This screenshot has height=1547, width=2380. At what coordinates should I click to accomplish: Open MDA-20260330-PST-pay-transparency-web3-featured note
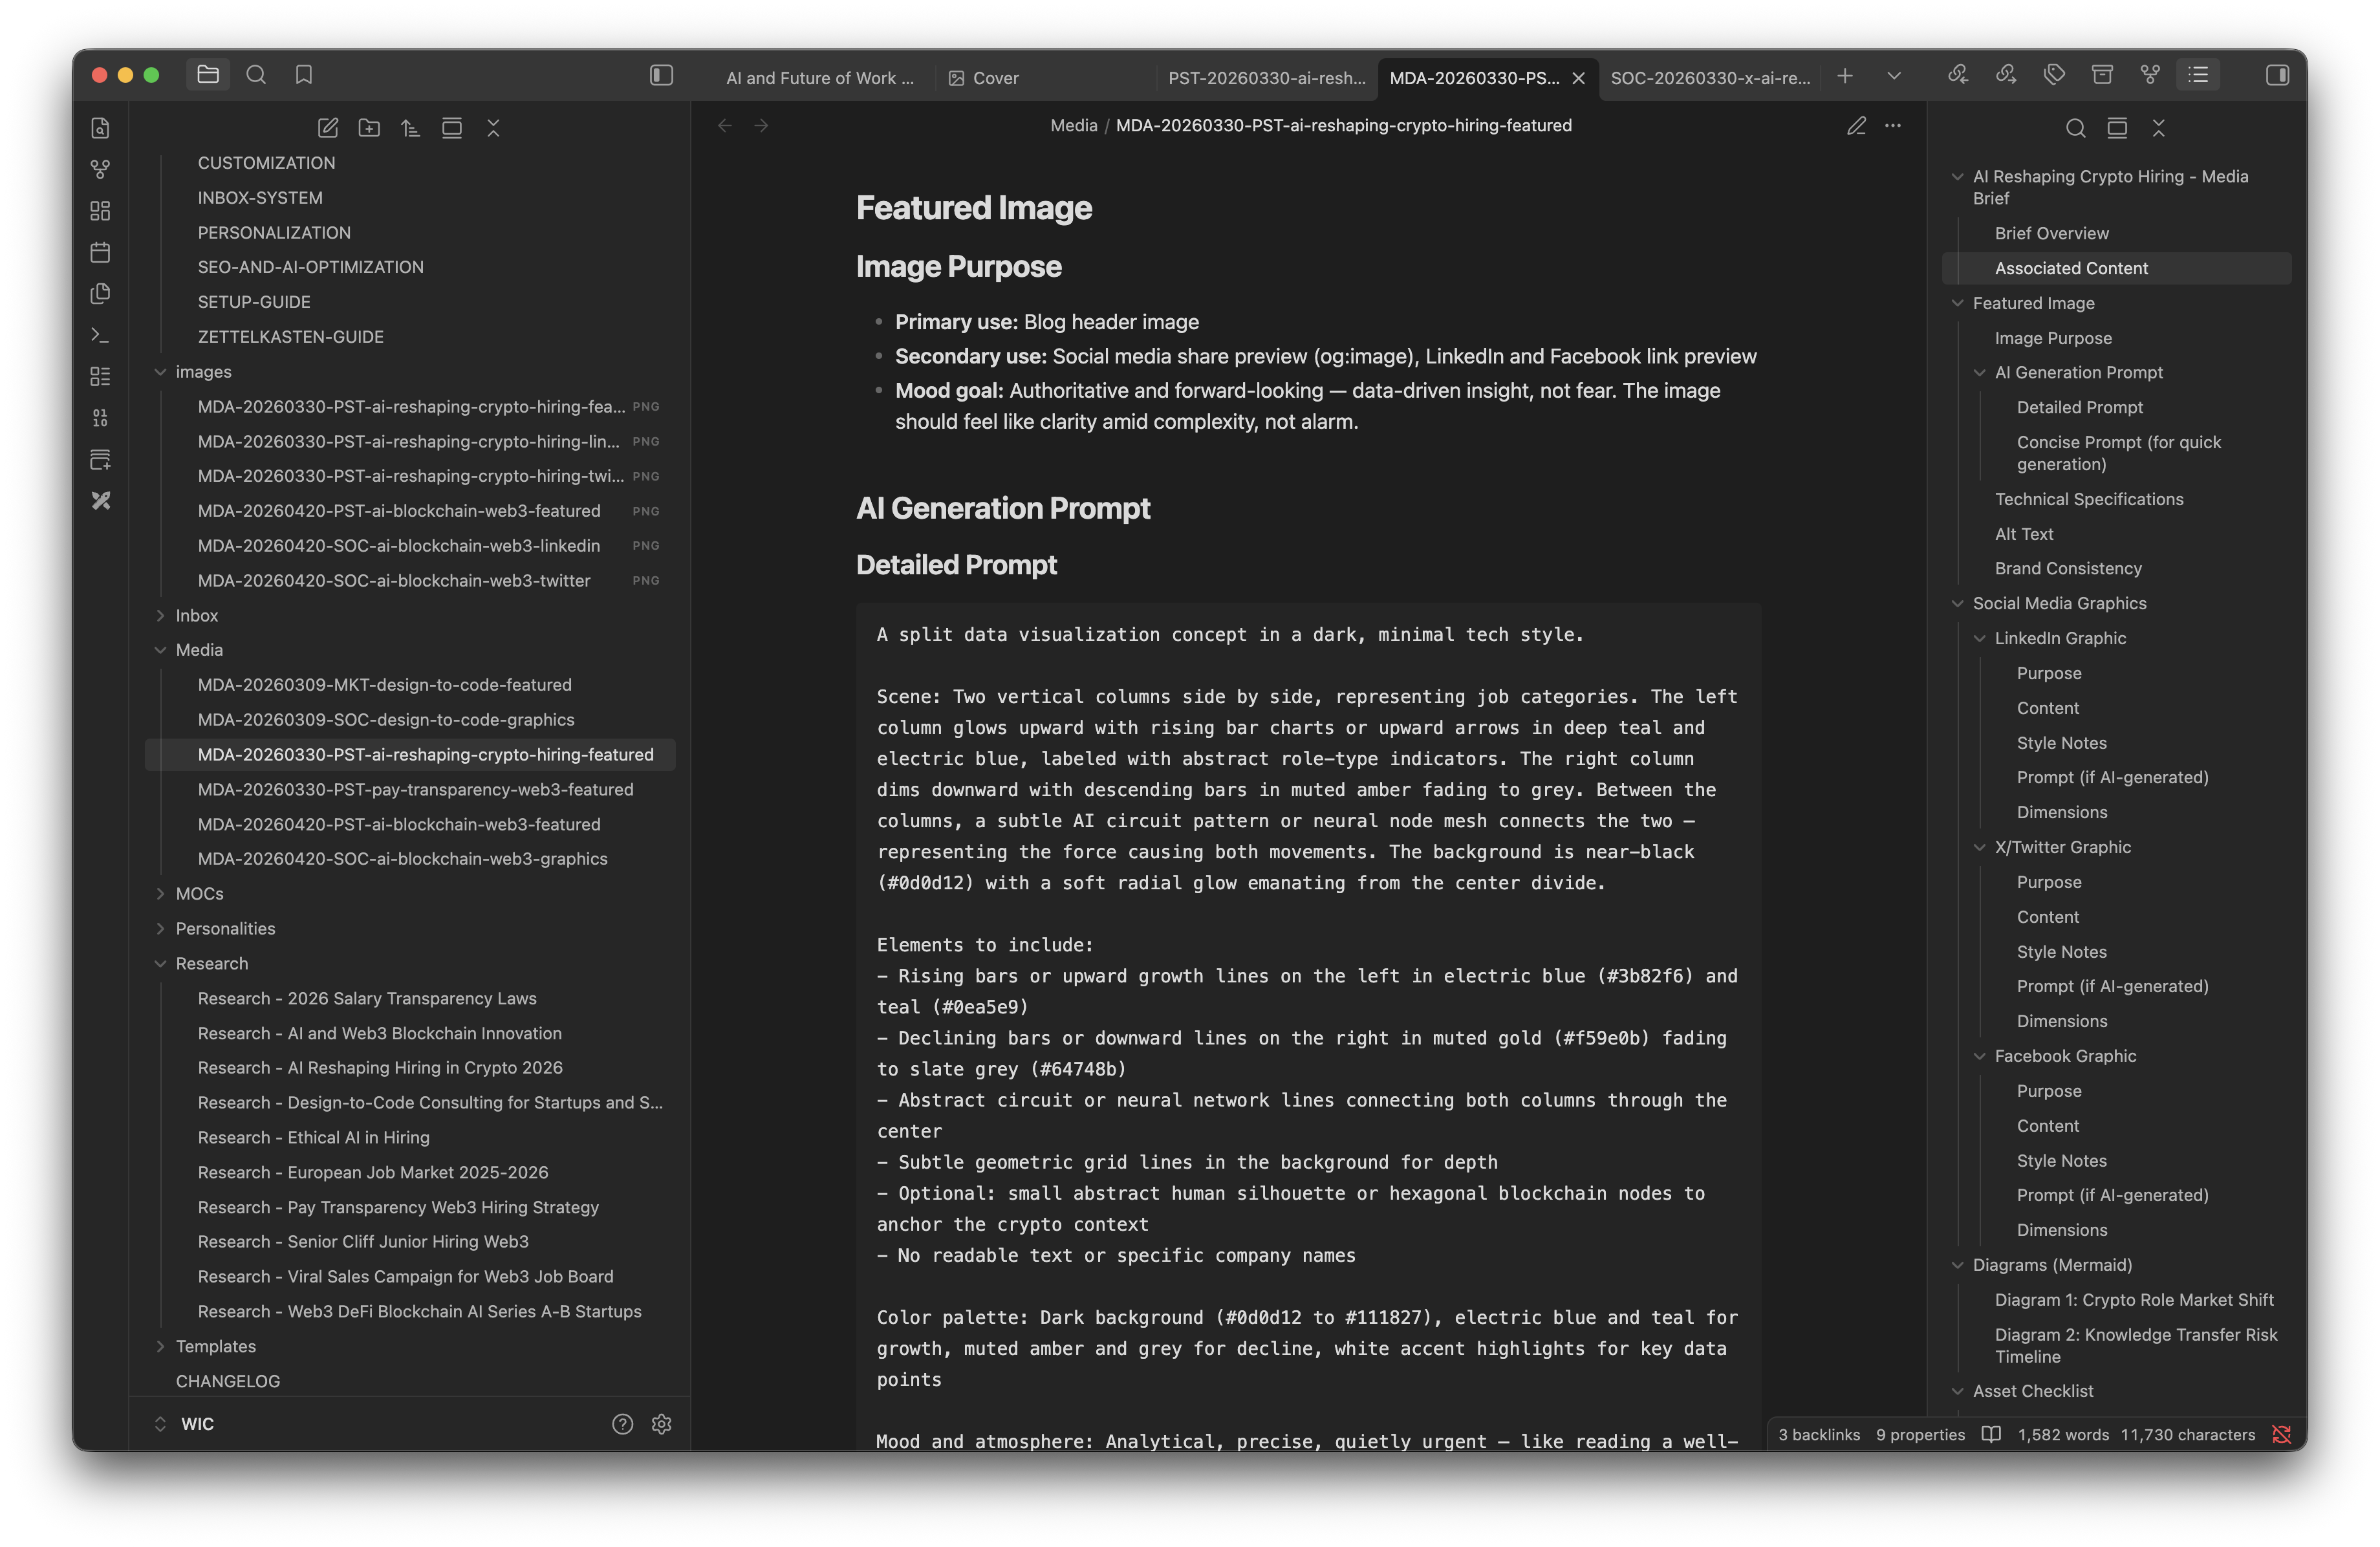pos(415,790)
